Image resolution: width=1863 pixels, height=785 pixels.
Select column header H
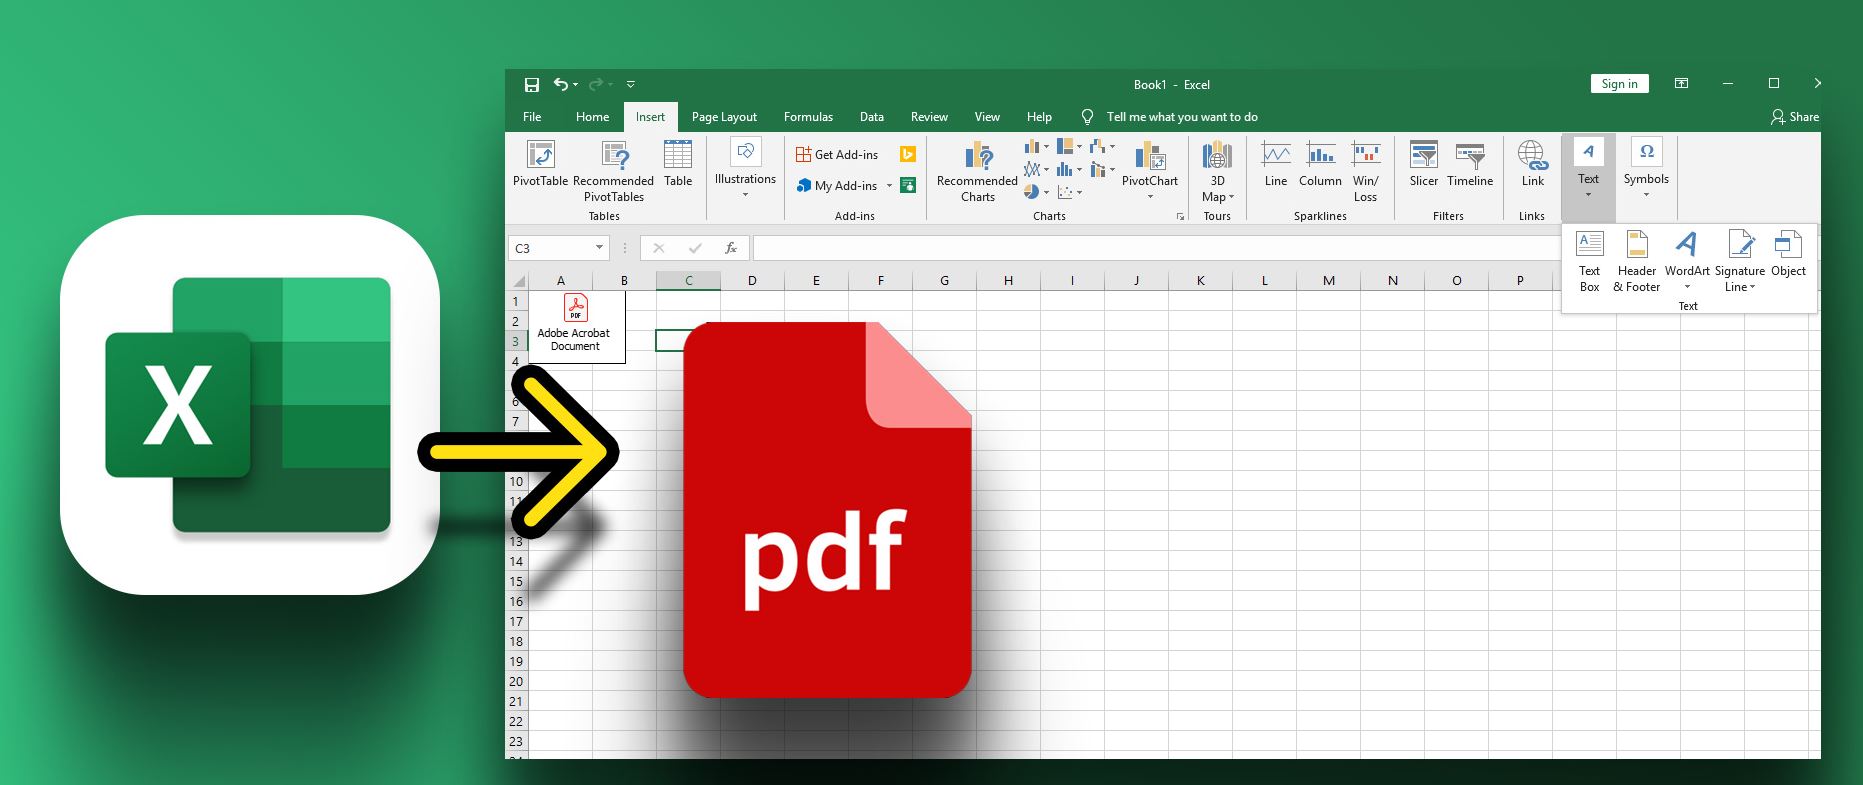click(x=1008, y=281)
